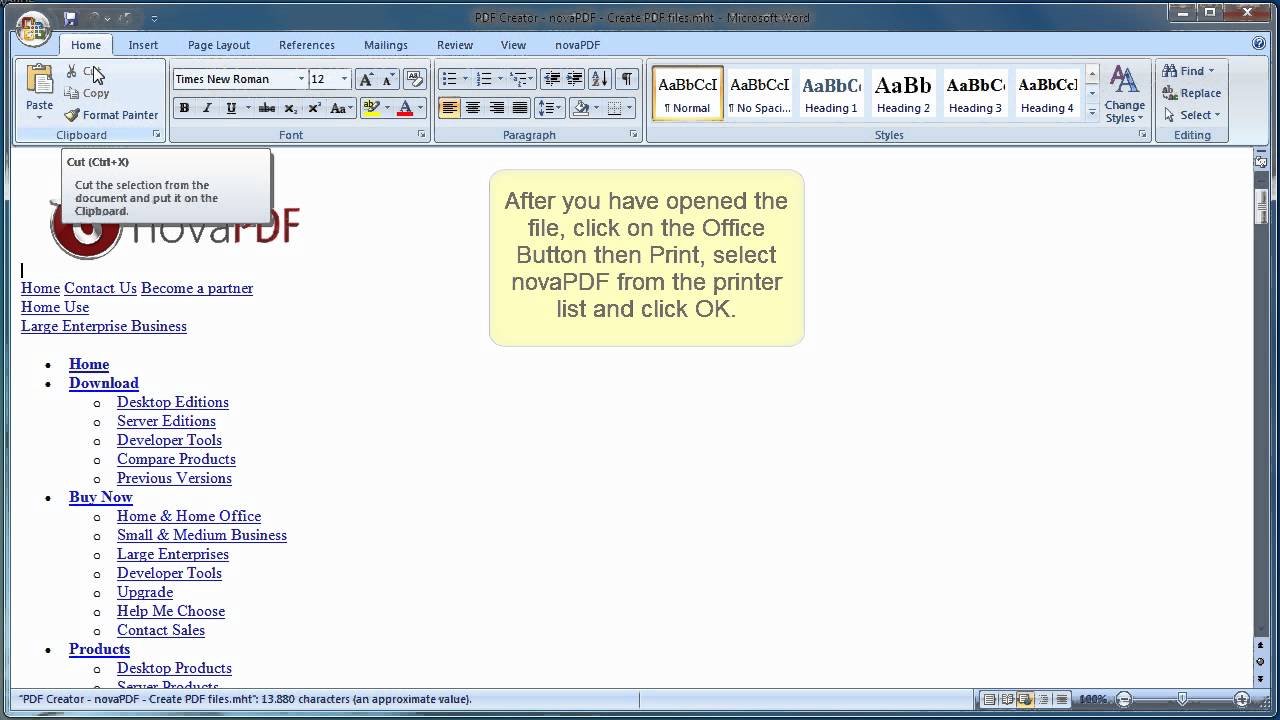Open the Paste options dropdown arrow
The image size is (1280, 720).
40,116
